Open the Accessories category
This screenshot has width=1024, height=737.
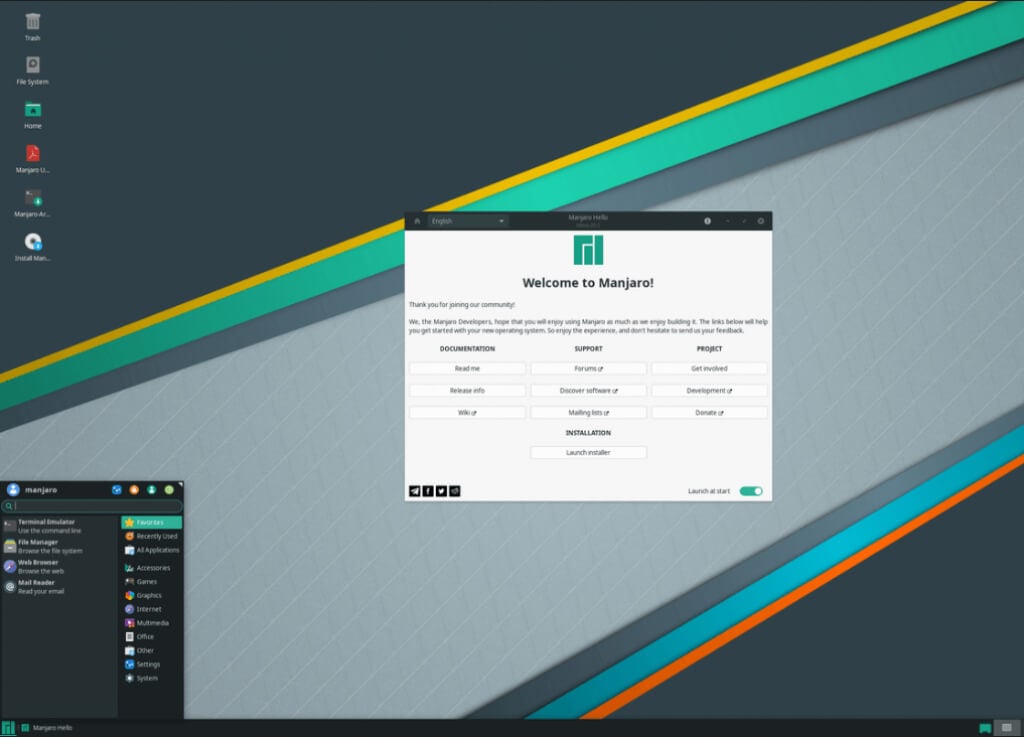click(152, 568)
